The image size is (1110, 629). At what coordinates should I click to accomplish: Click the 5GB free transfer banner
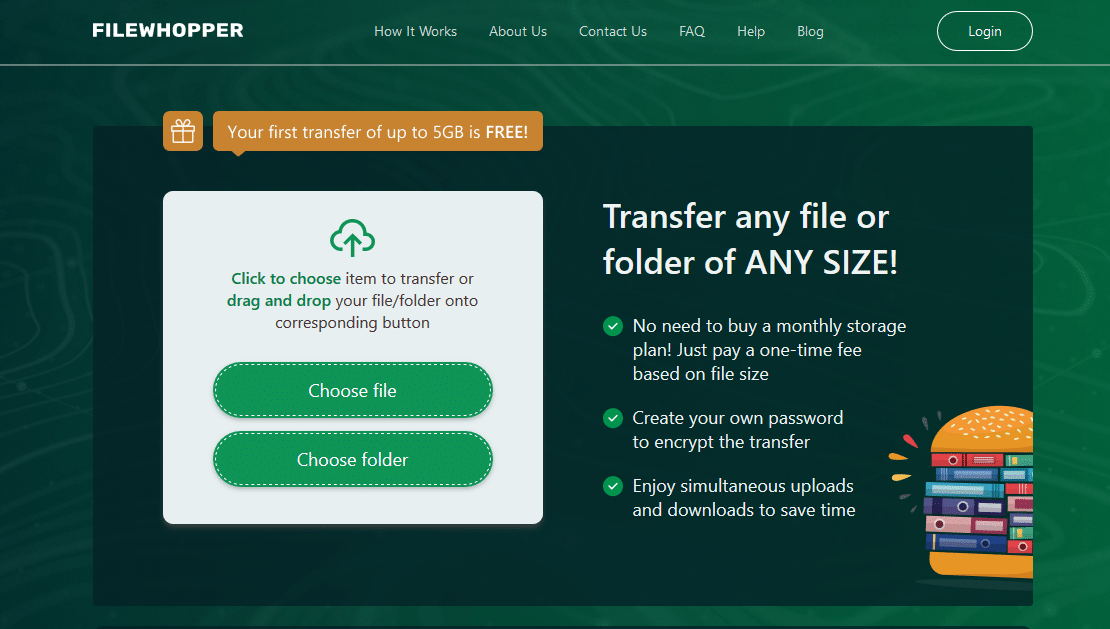click(x=378, y=131)
